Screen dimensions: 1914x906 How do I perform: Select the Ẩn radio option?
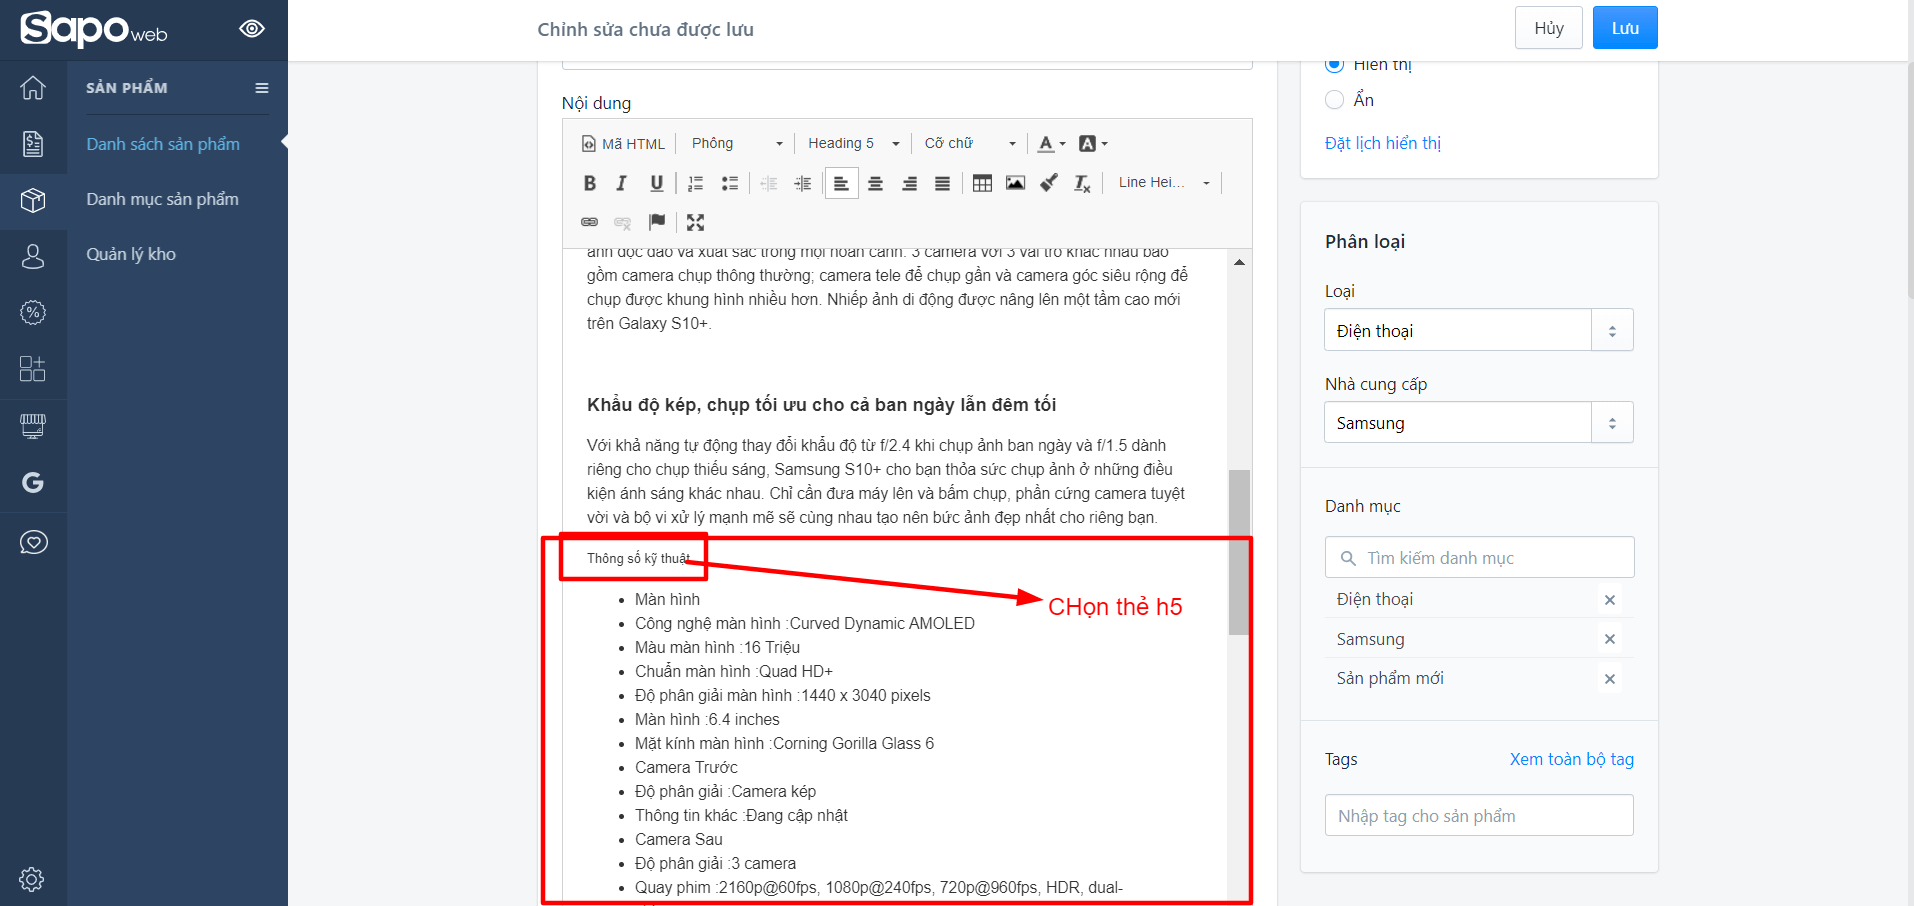pos(1335,100)
